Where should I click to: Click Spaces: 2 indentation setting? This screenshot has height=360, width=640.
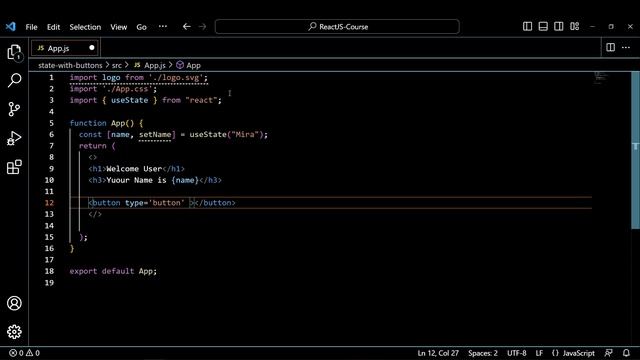483,353
